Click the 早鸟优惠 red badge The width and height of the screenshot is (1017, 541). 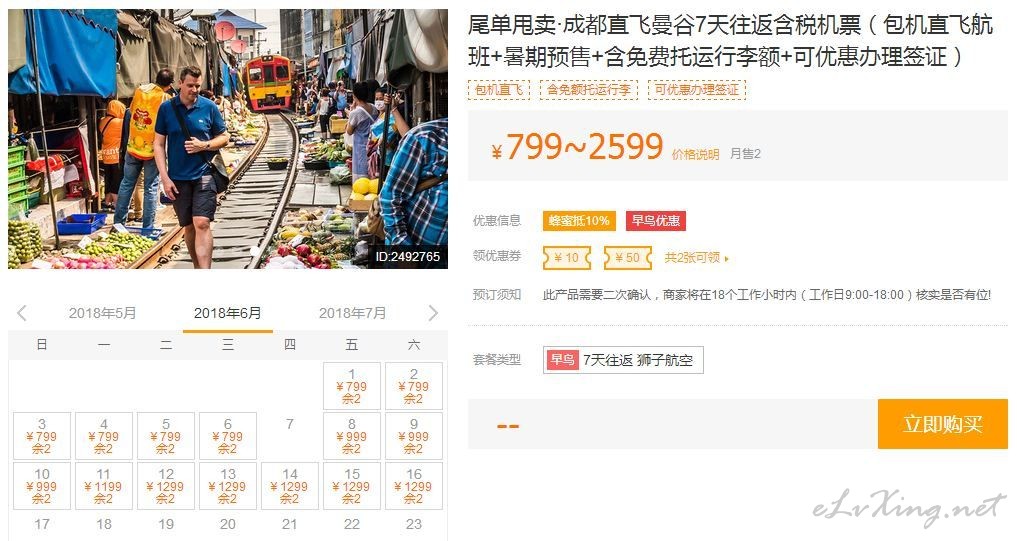click(x=655, y=221)
